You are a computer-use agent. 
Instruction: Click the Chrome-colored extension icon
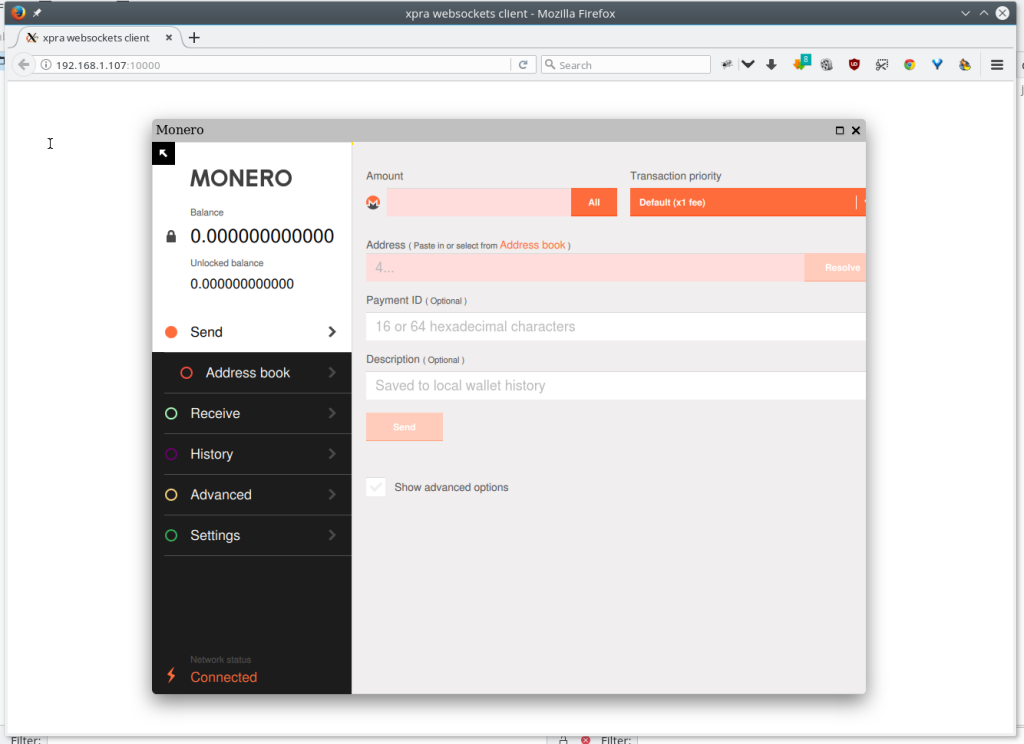coord(909,65)
